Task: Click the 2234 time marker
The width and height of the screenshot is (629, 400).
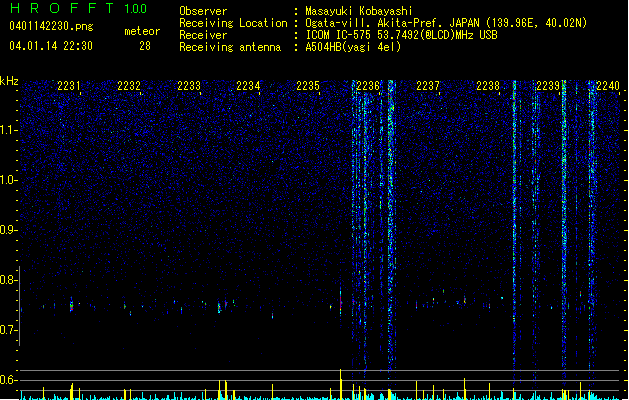Action: [248, 86]
